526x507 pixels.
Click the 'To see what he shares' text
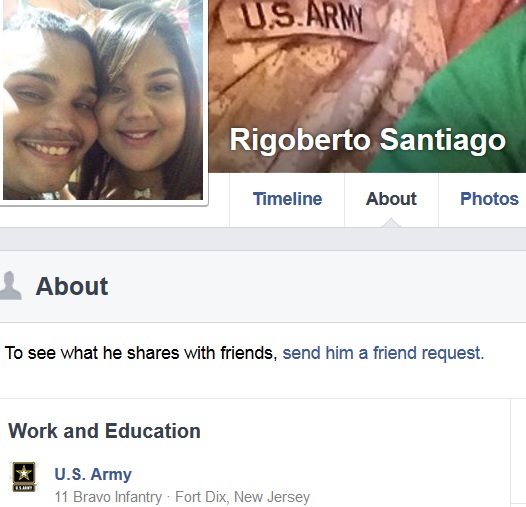pos(141,353)
